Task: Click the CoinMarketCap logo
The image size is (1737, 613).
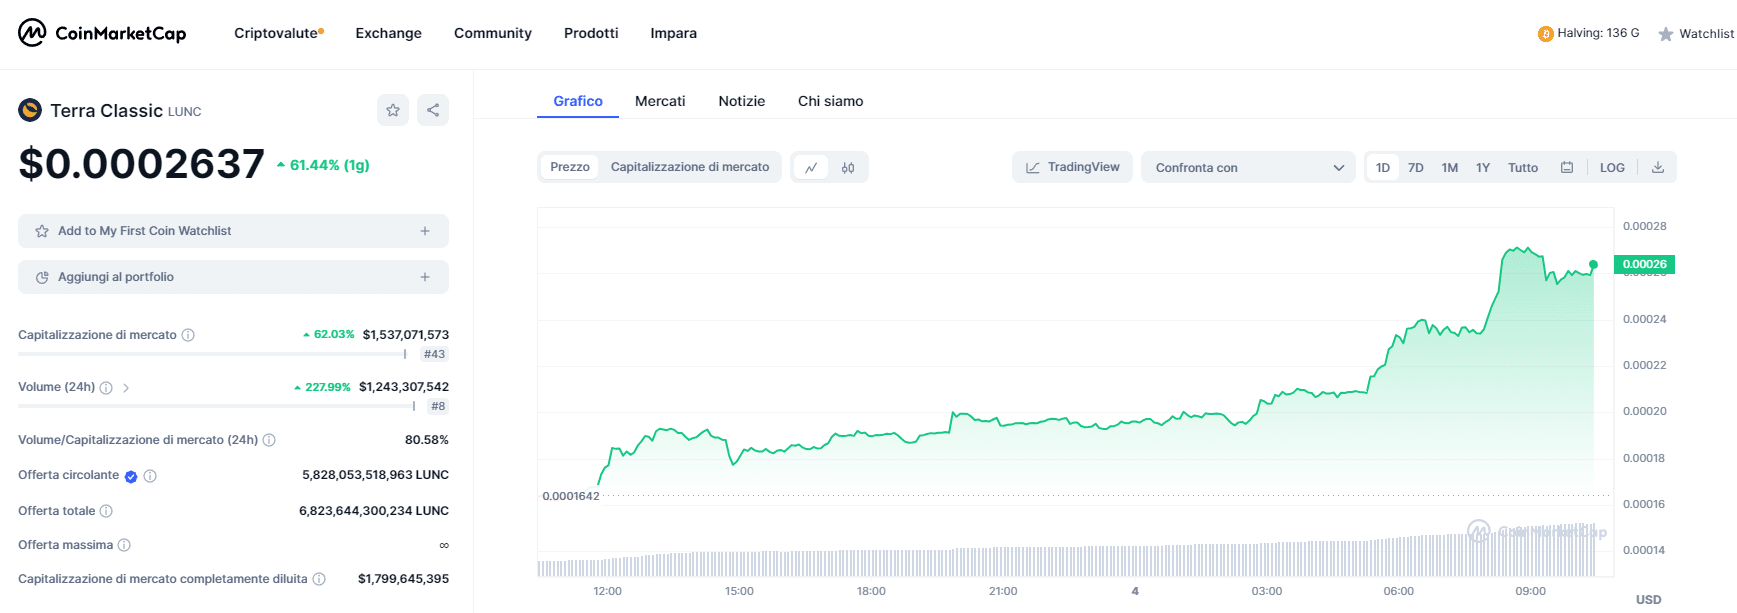Action: (102, 33)
